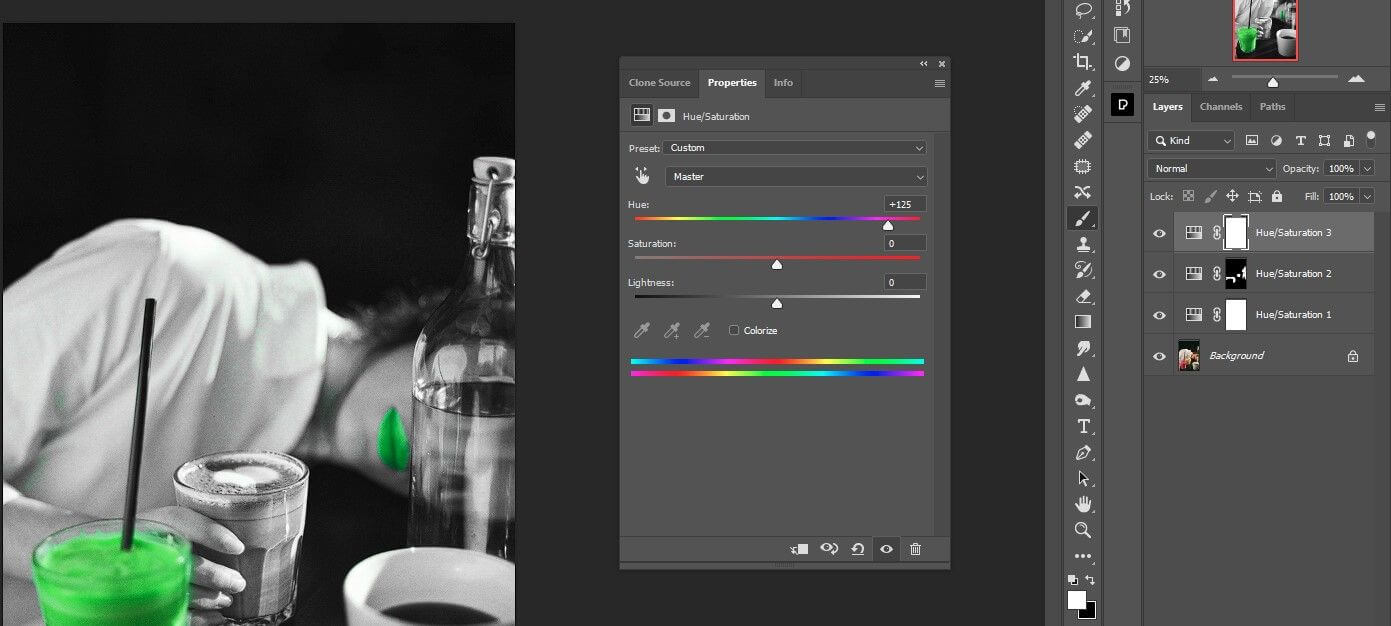The image size is (1391, 626).
Task: Toggle visibility of Hue/Saturation 2 layer
Action: point(1159,273)
